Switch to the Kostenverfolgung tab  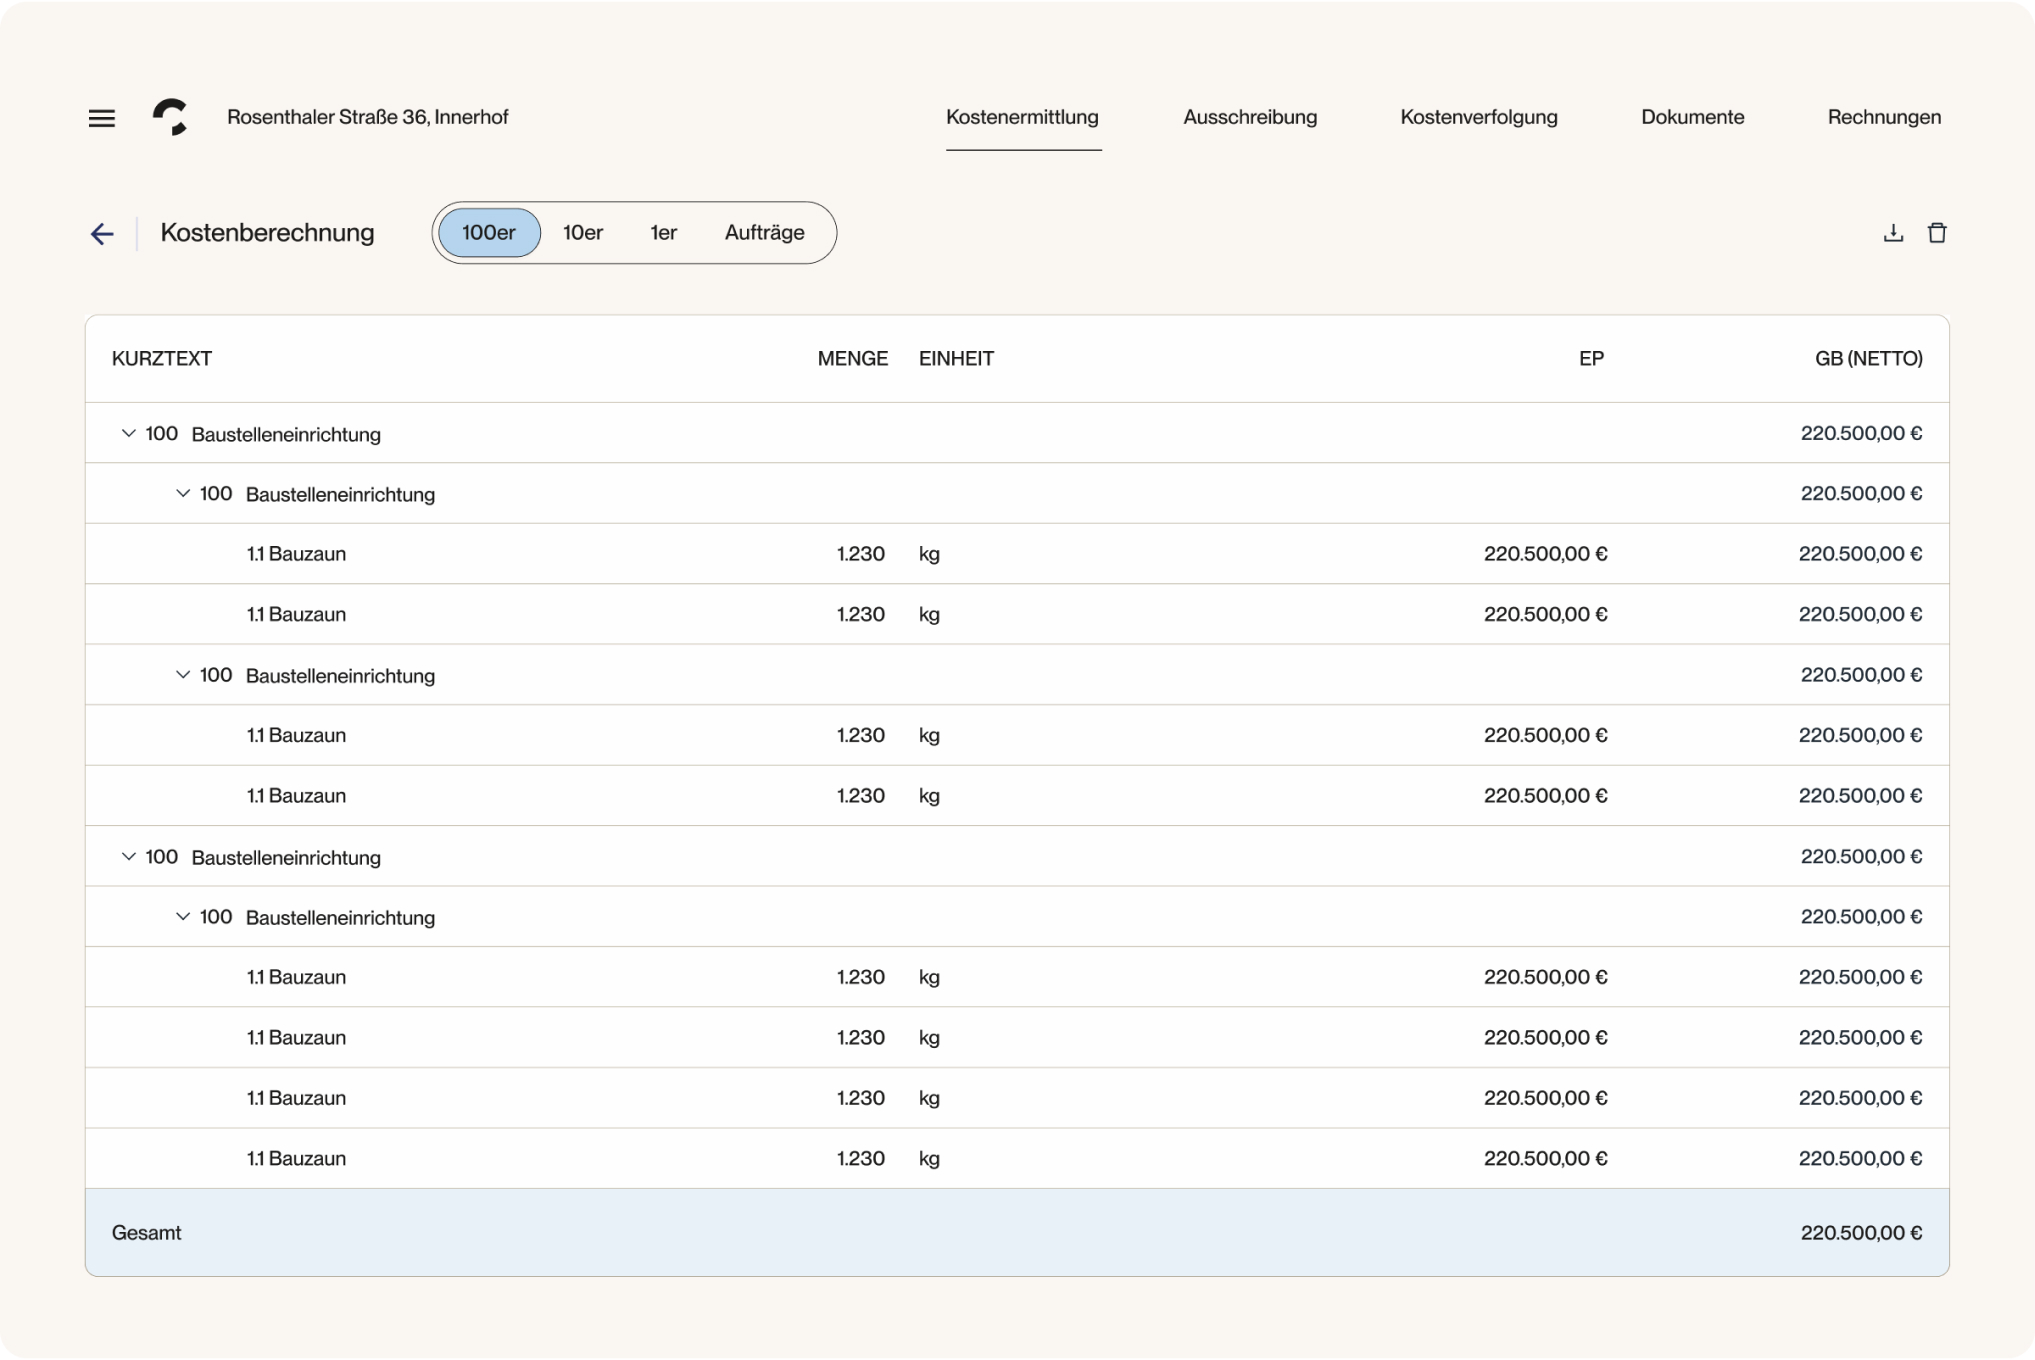(1479, 117)
